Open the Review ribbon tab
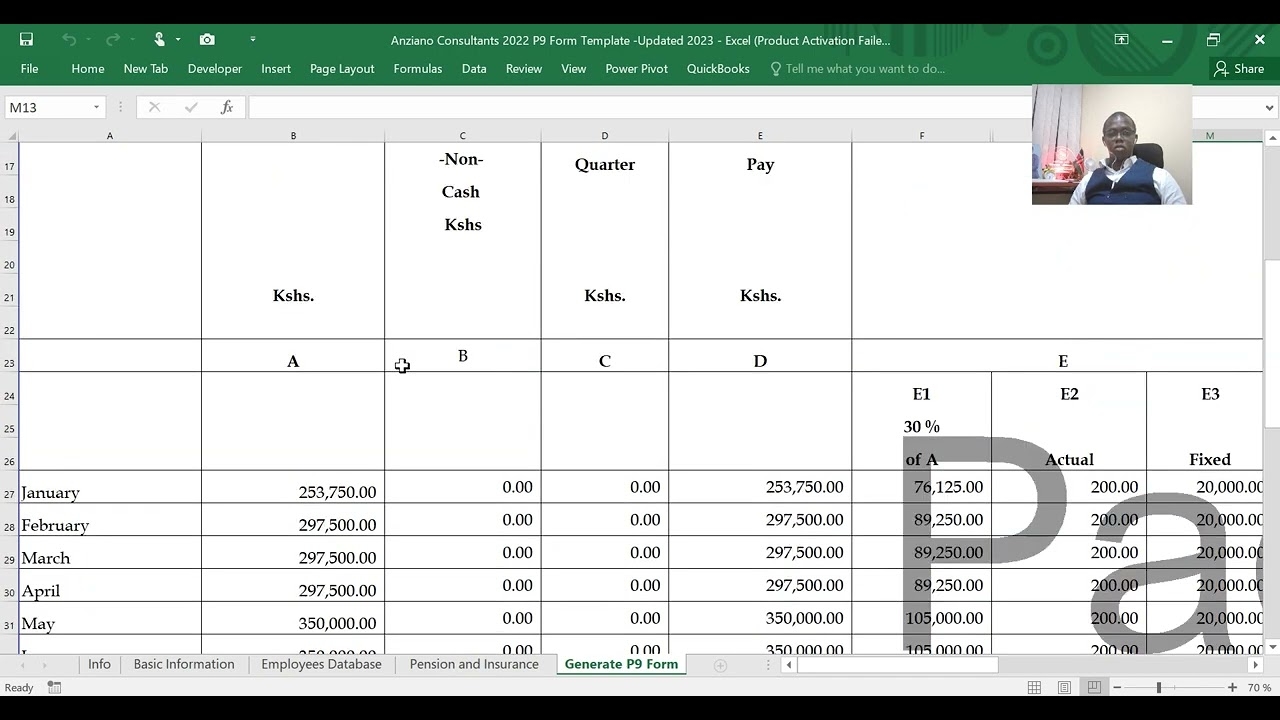The image size is (1280, 720). [524, 68]
